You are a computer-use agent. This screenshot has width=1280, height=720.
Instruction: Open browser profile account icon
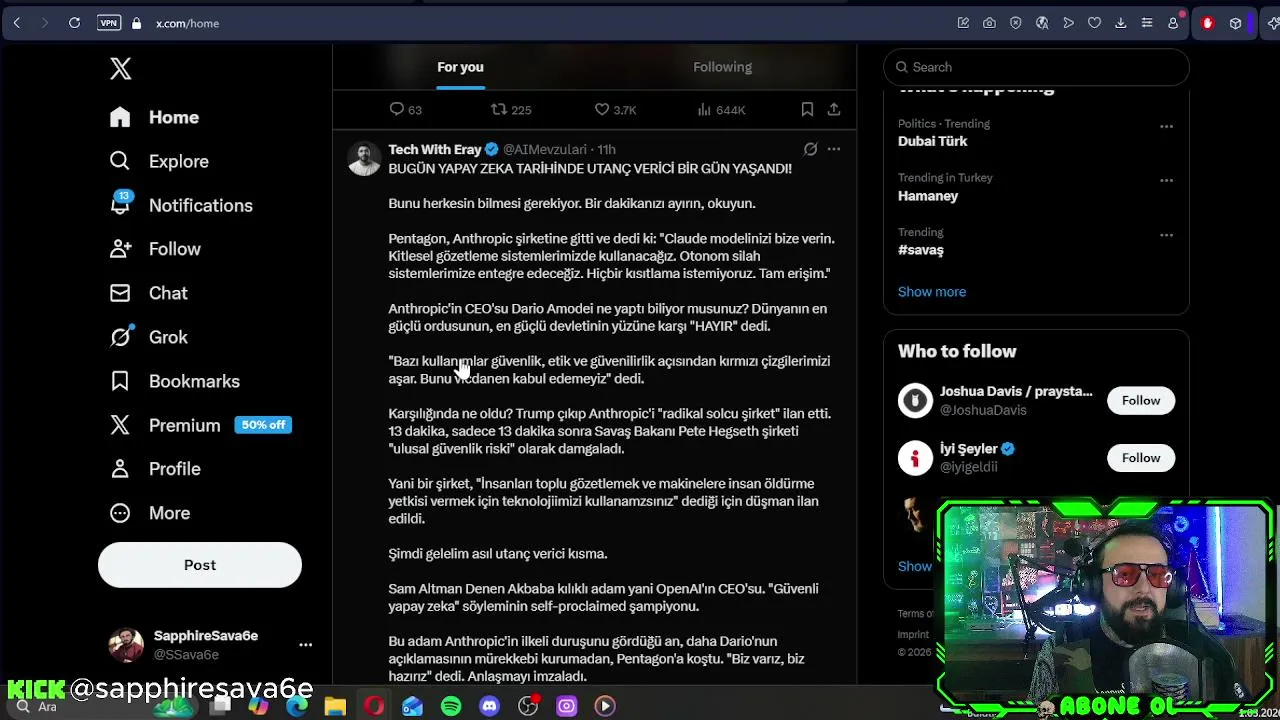pyautogui.click(x=1173, y=23)
